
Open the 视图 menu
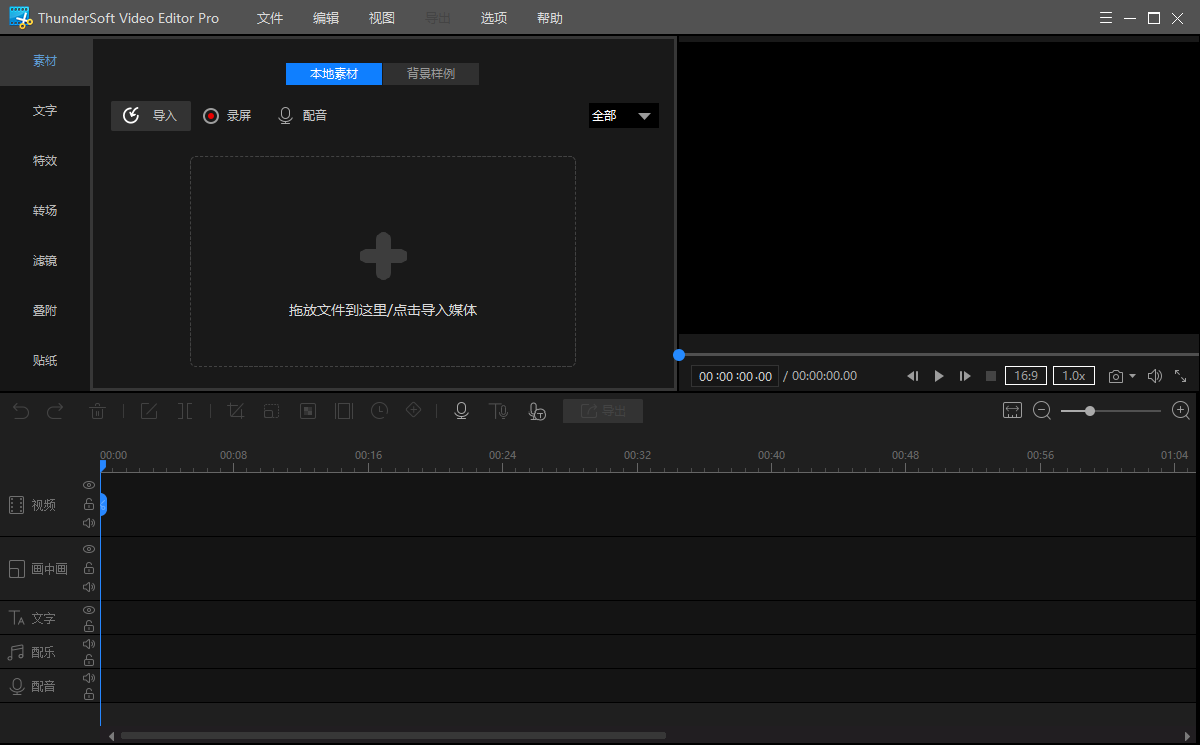(x=381, y=18)
